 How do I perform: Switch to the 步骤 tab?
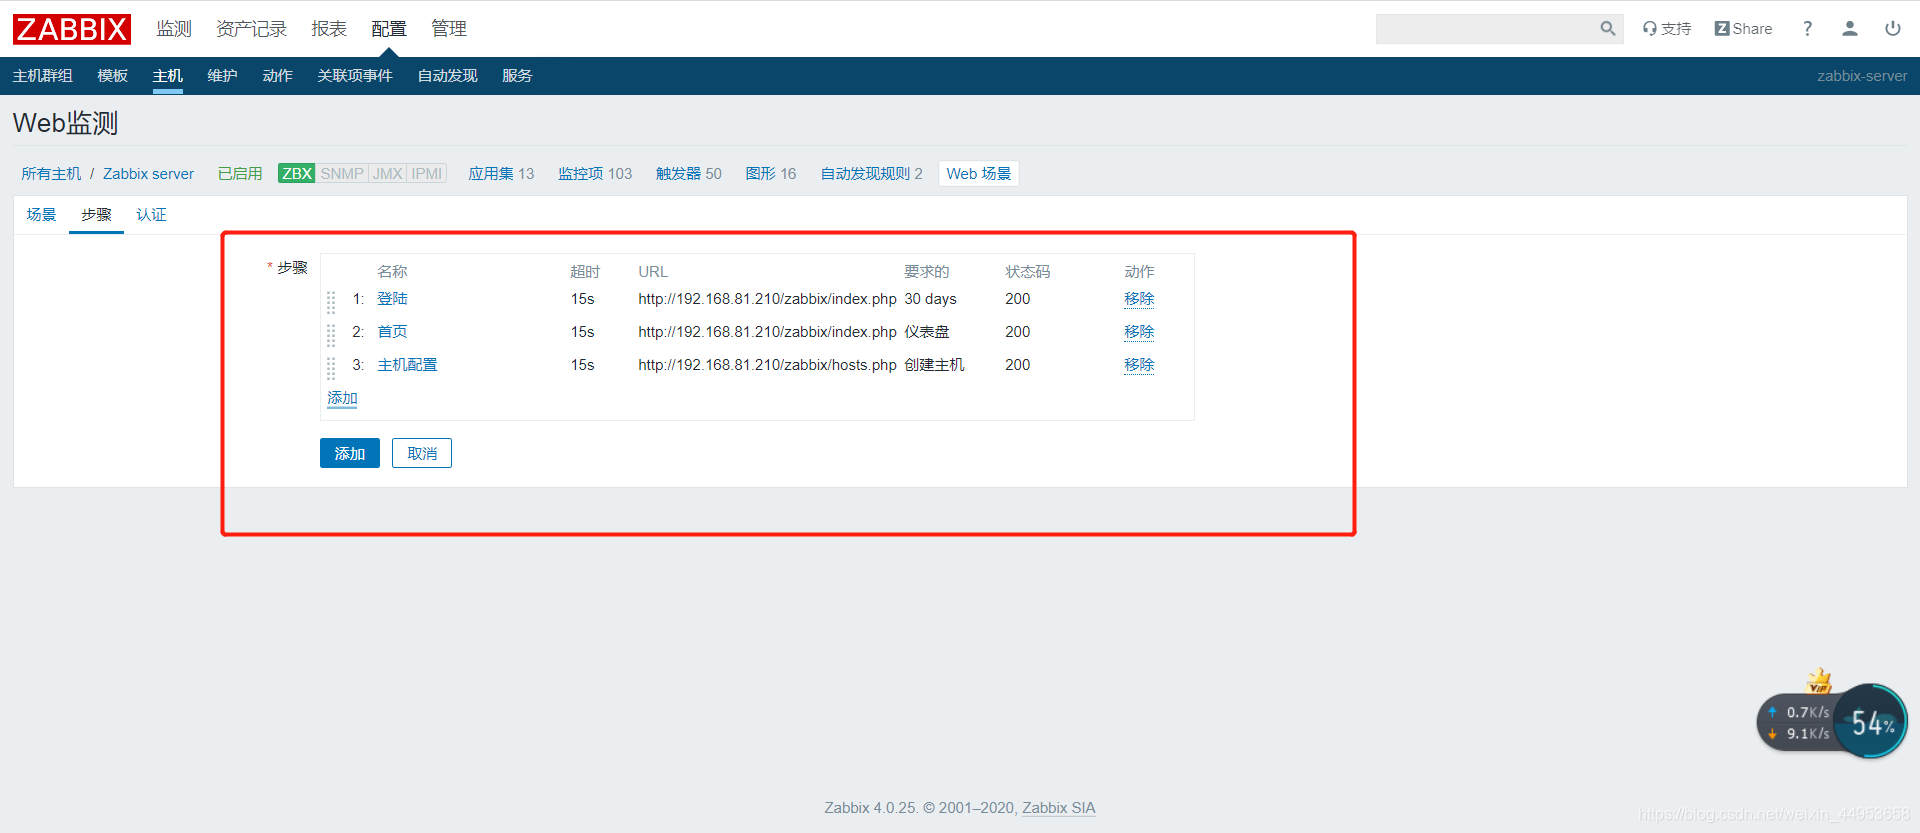96,215
